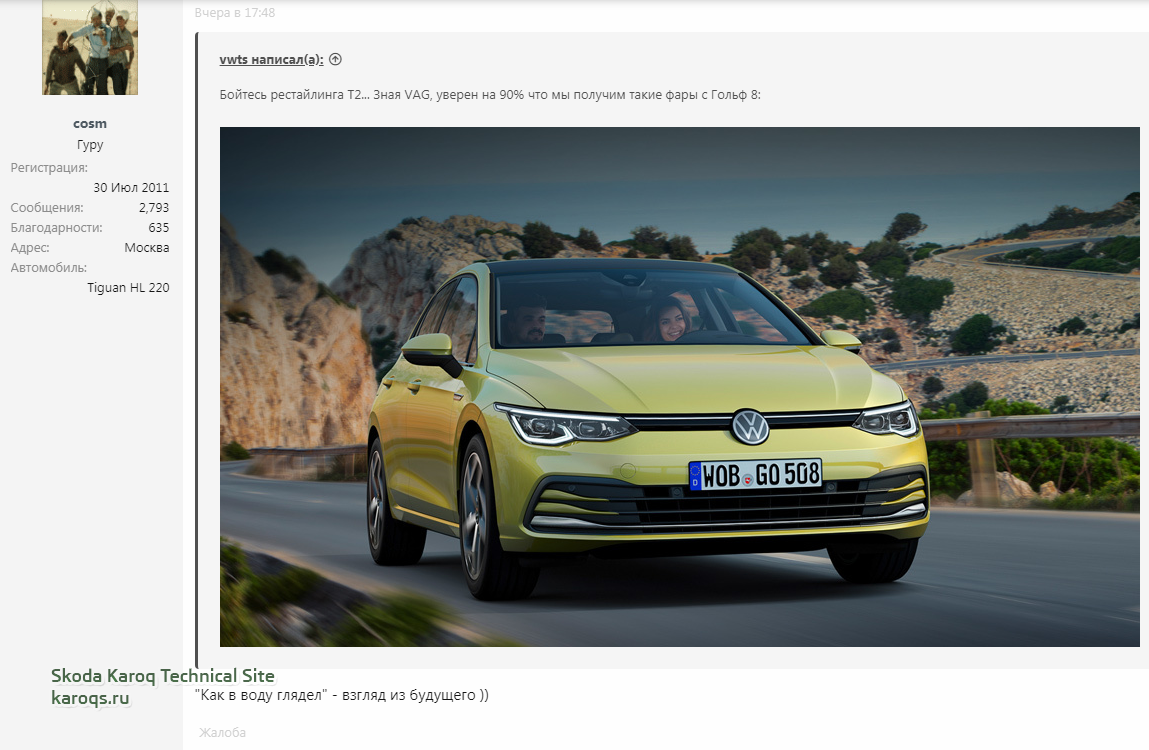Click the WOB GO 508 license plate
This screenshot has width=1149, height=750.
coord(755,475)
